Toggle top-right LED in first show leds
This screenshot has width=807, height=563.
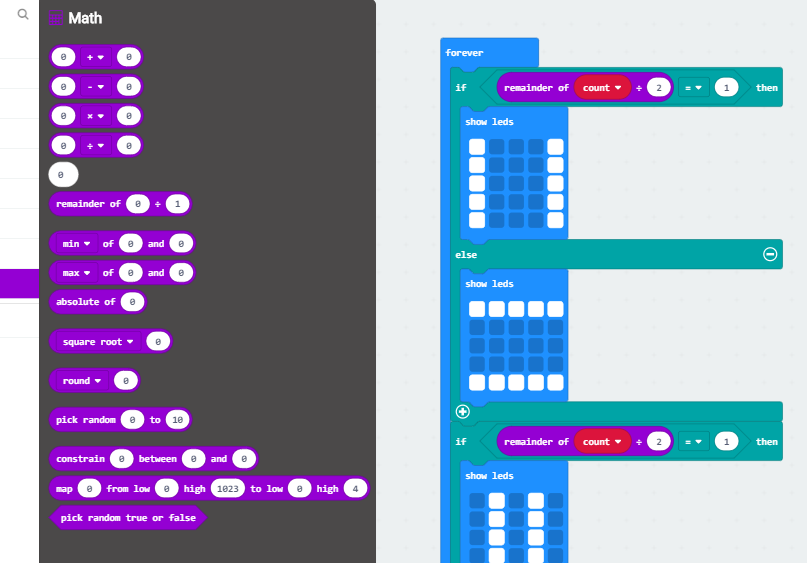point(555,147)
